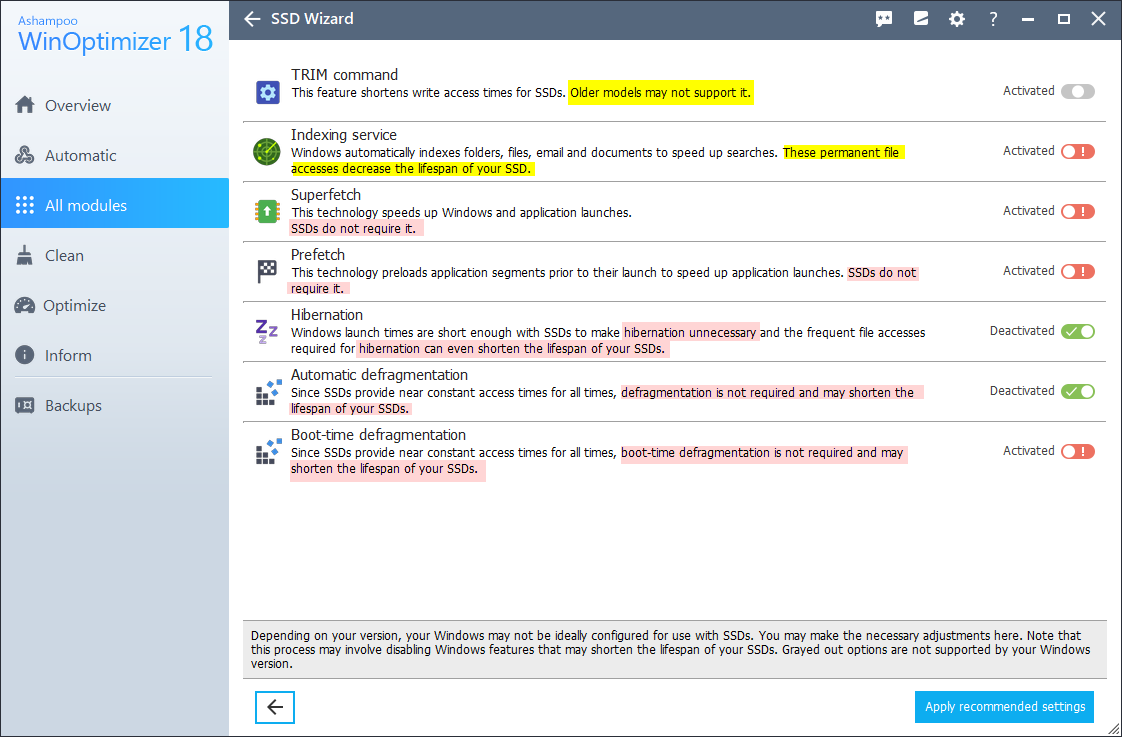Viewport: 1122px width, 737px height.
Task: Click the Boot-time defragmentation blocks icon
Action: (x=268, y=452)
